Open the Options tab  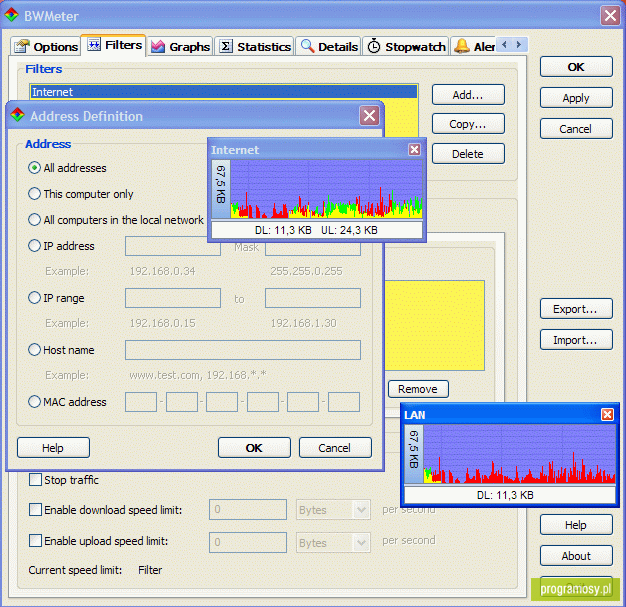pyautogui.click(x=46, y=47)
